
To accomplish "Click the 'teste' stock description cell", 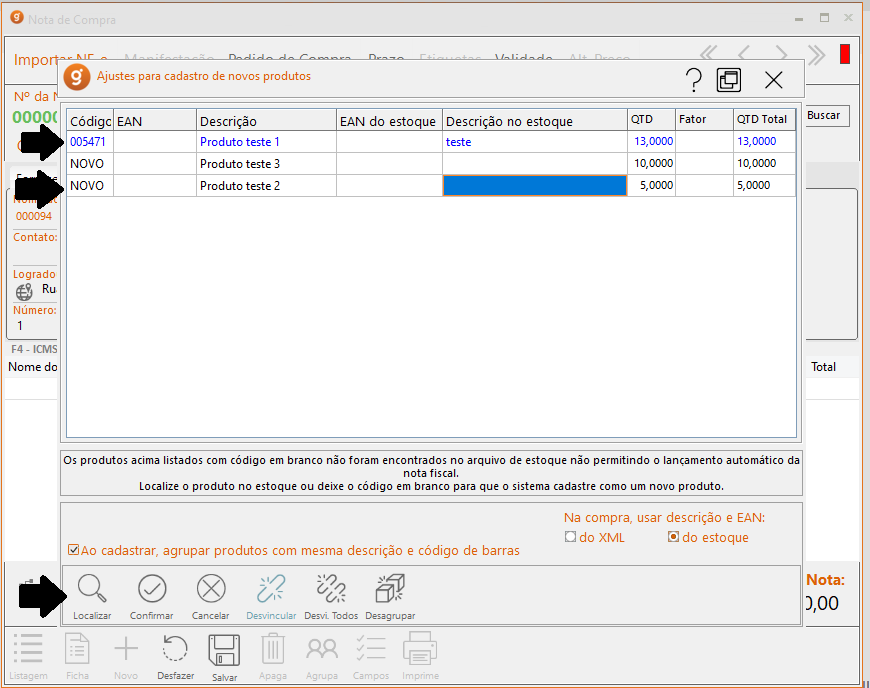I will pyautogui.click(x=535, y=141).
